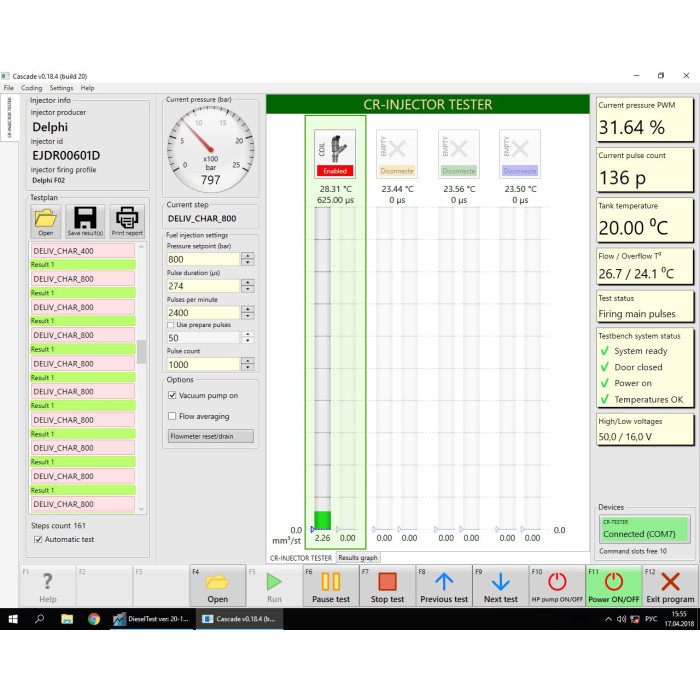Click the Save result(s) floppy disk icon
This screenshot has width=700, height=700.
85,220
